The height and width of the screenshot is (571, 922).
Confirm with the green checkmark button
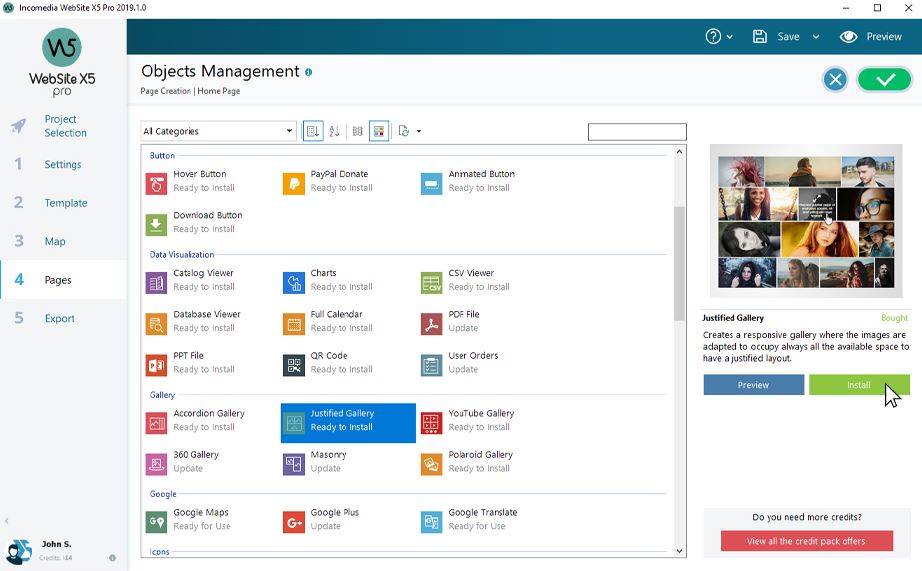tap(884, 79)
